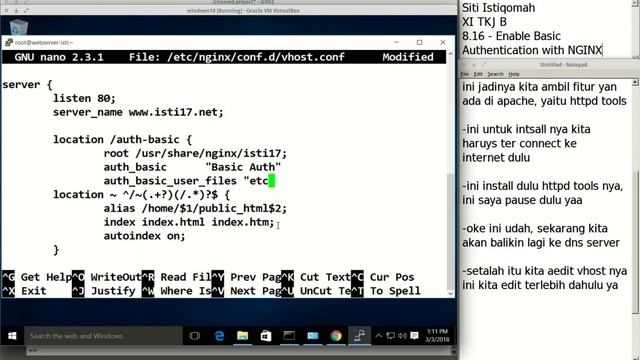Viewport: 640px width, 360px height.
Task: Open the Action Center notification icon
Action: (414, 336)
